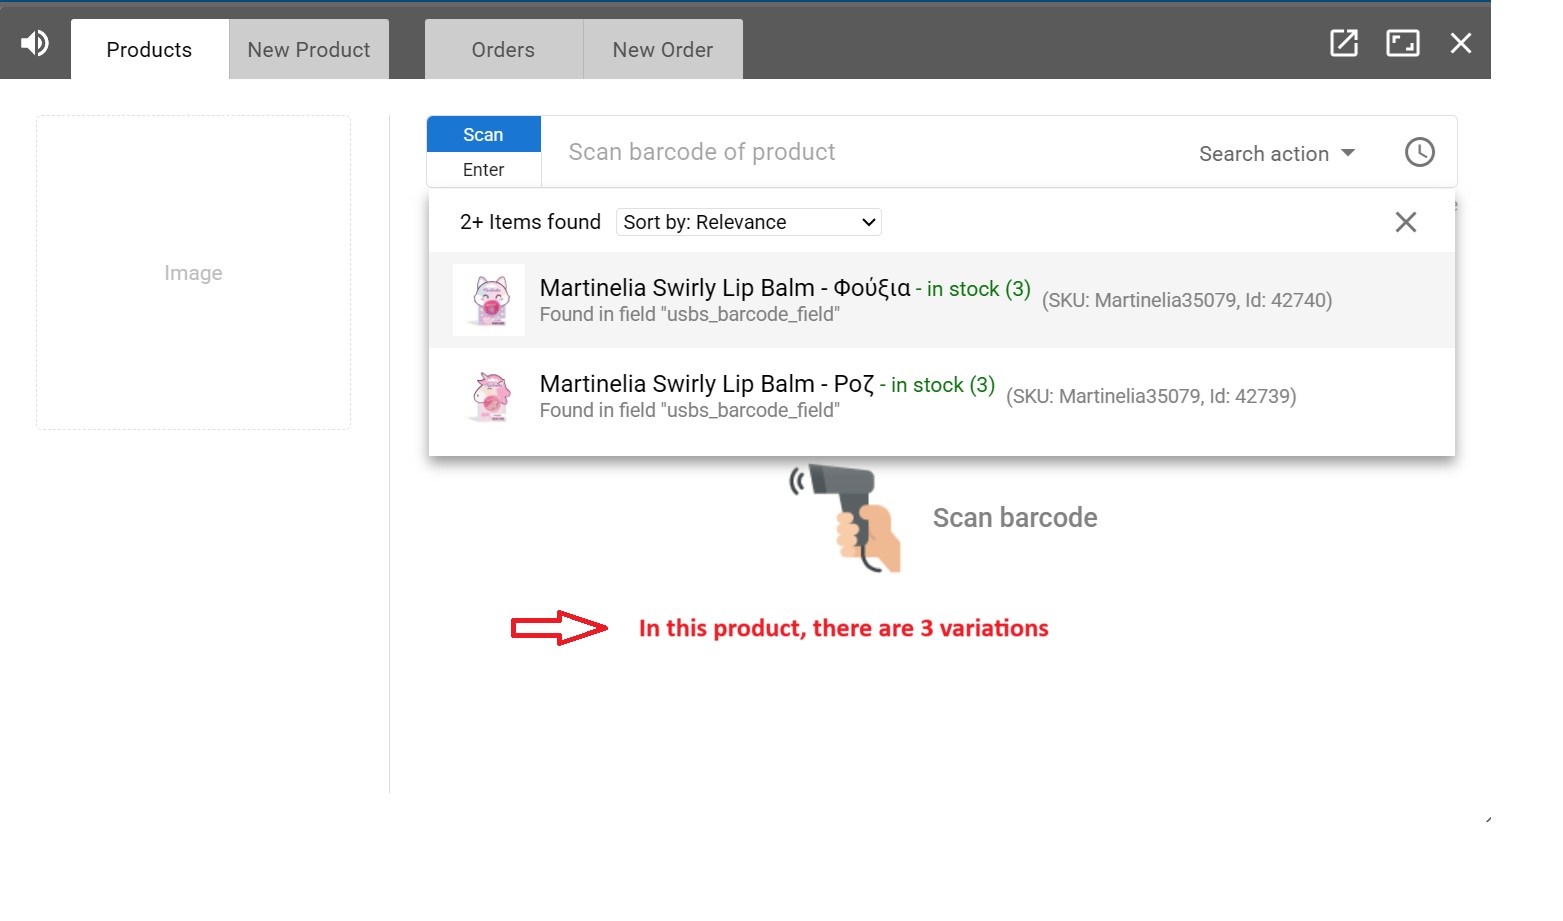Select Scan input mode
The width and height of the screenshot is (1563, 921).
[483, 135]
